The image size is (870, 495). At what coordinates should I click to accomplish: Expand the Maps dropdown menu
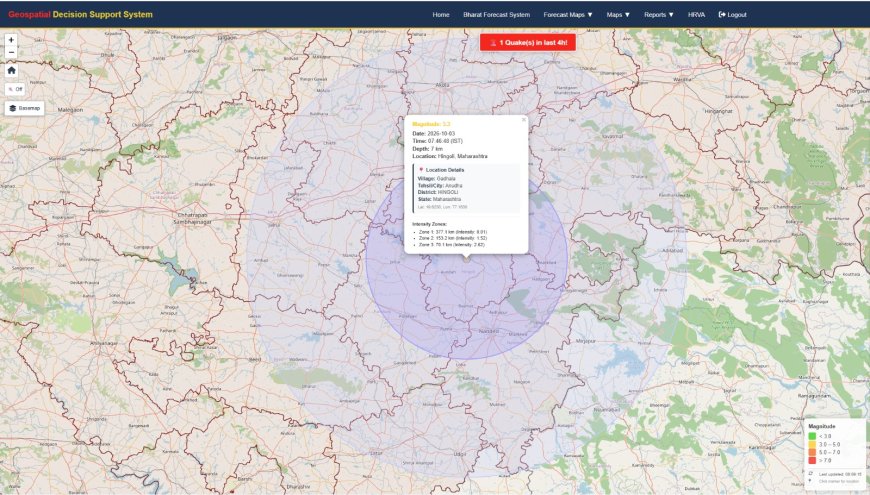coord(618,15)
